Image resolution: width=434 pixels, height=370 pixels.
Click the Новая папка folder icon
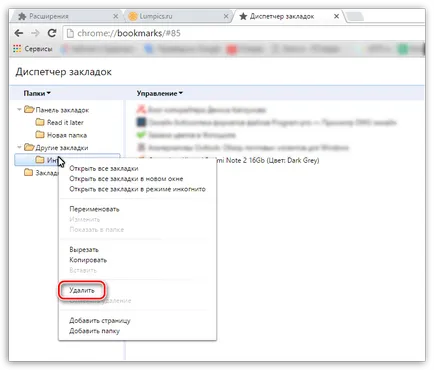[40, 135]
